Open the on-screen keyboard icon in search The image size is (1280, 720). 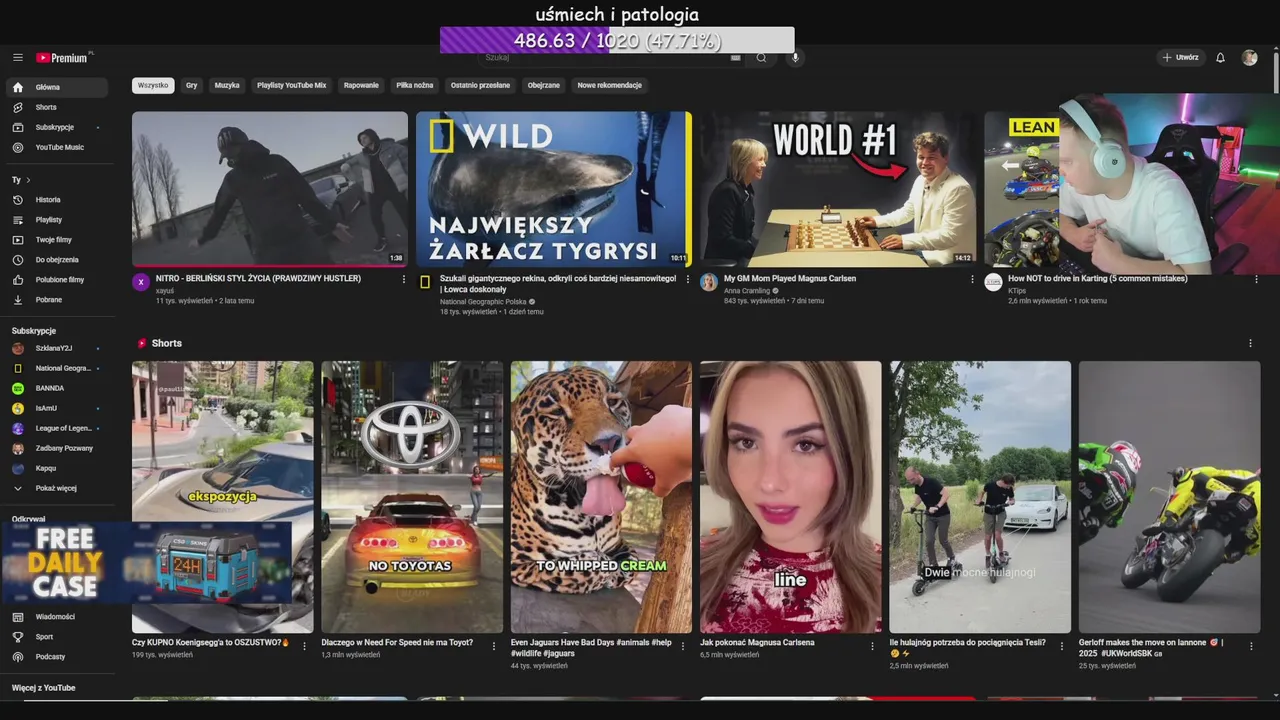(736, 58)
